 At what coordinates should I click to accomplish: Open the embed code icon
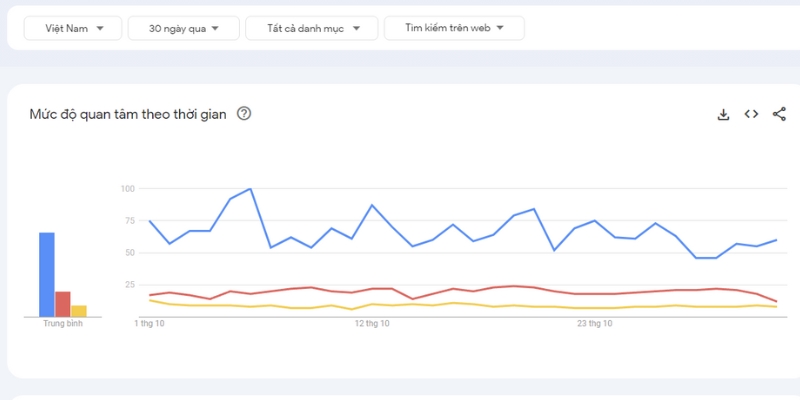[751, 114]
